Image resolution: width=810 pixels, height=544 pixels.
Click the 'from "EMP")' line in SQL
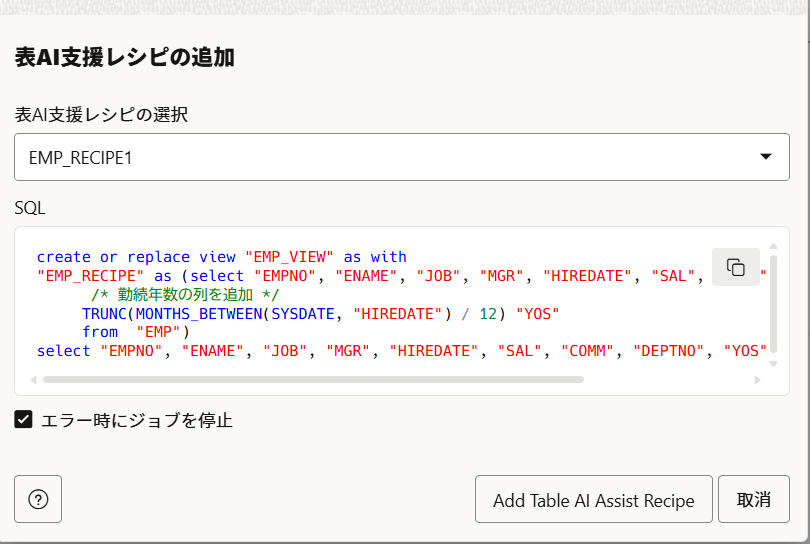click(136, 332)
